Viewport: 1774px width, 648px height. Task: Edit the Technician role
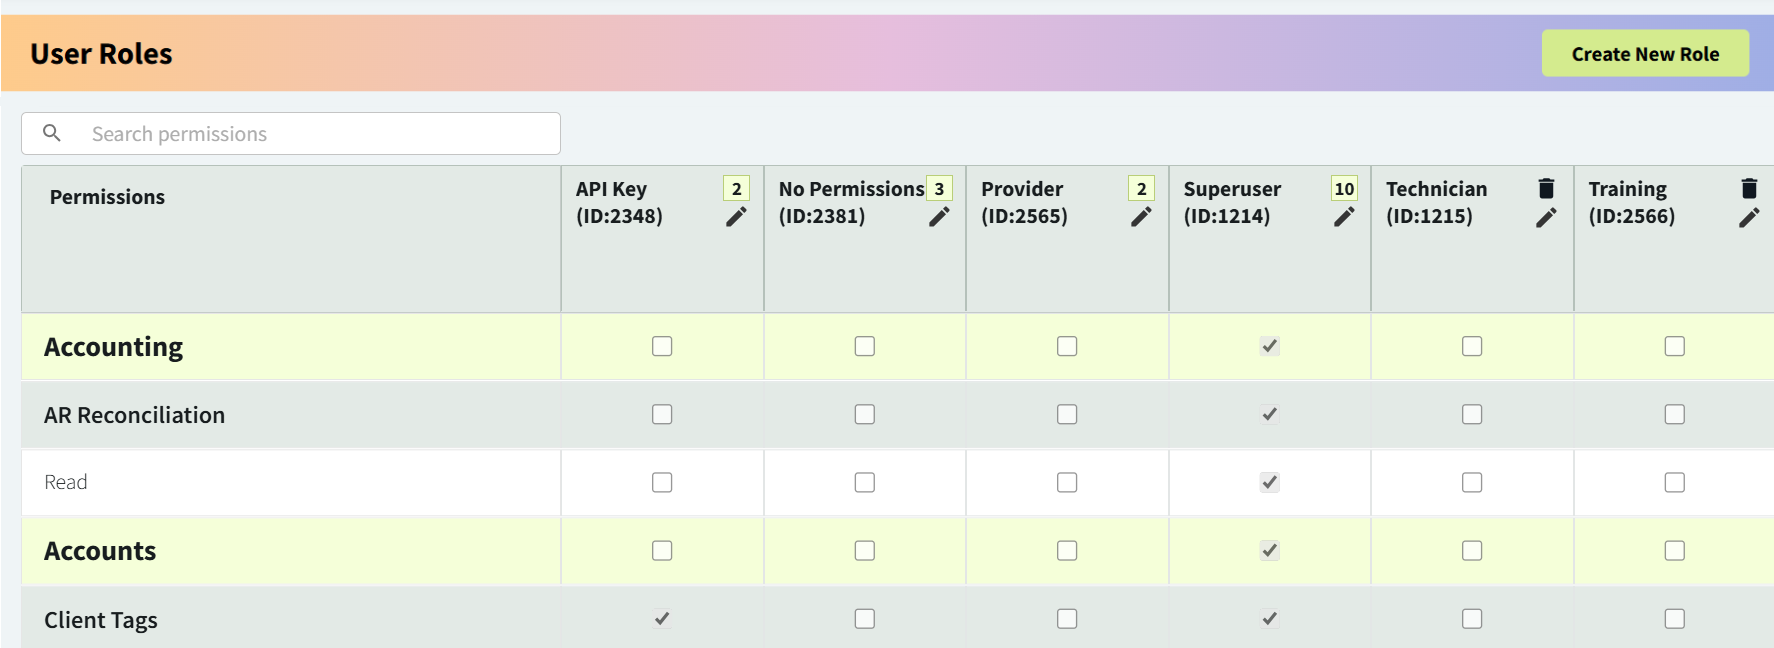coord(1546,216)
